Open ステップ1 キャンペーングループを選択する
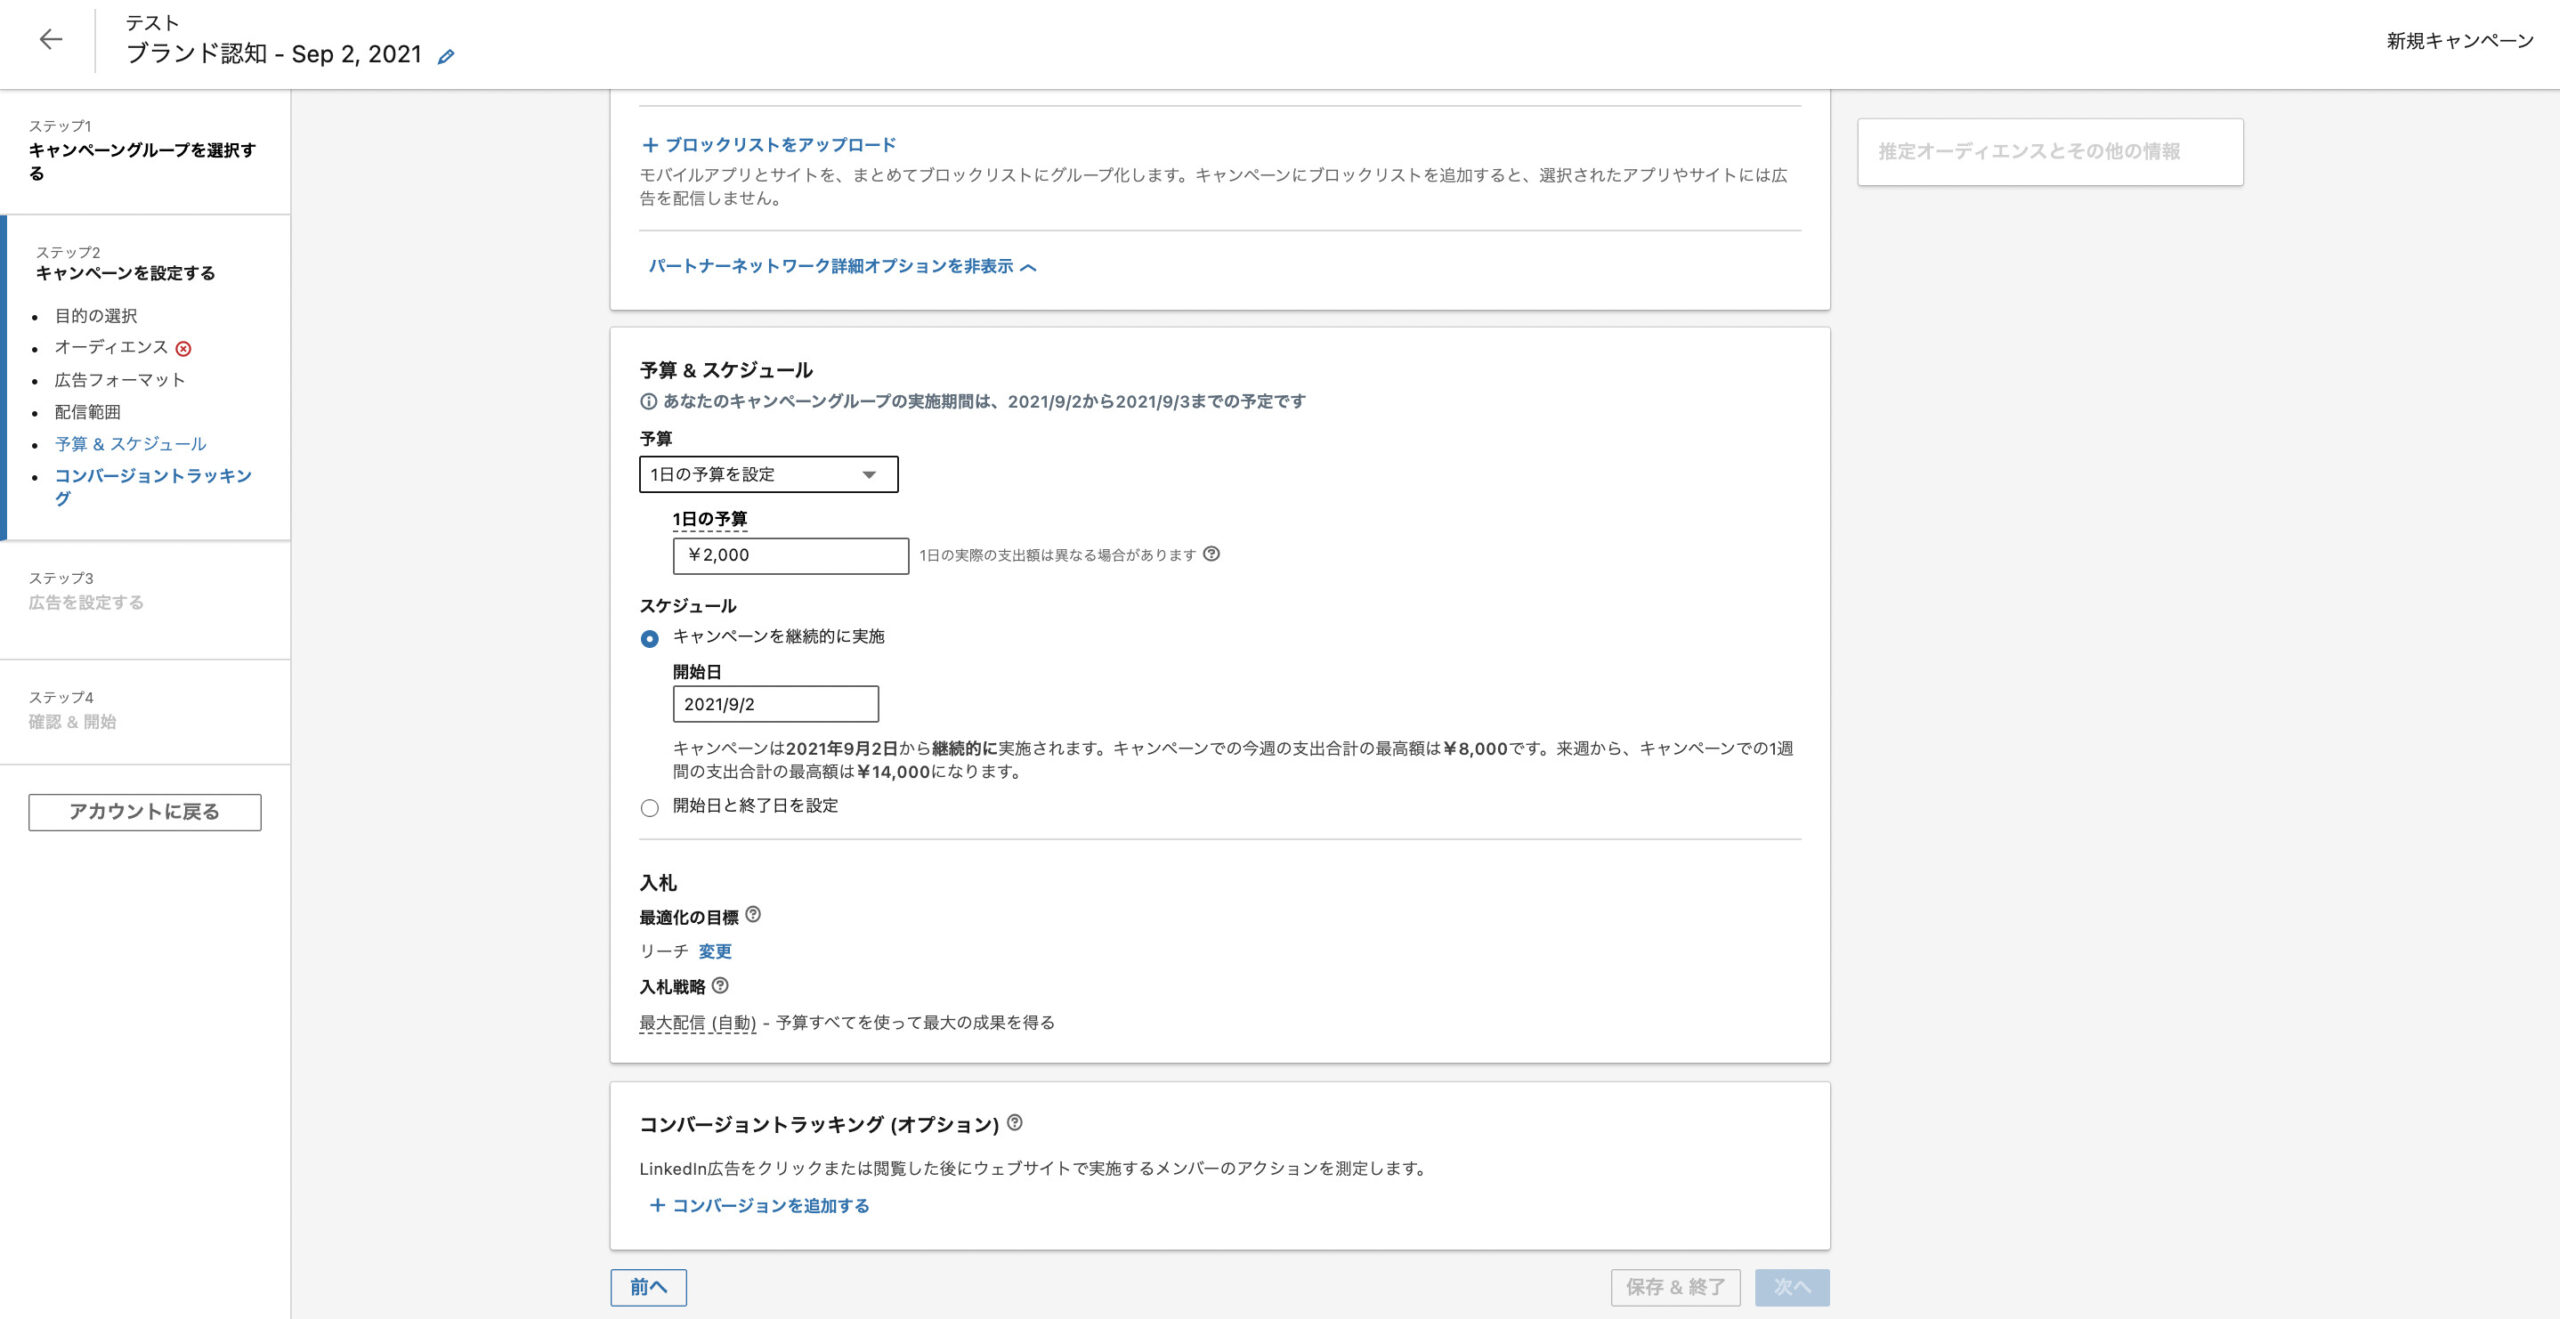The height and width of the screenshot is (1319, 2560). coord(142,151)
